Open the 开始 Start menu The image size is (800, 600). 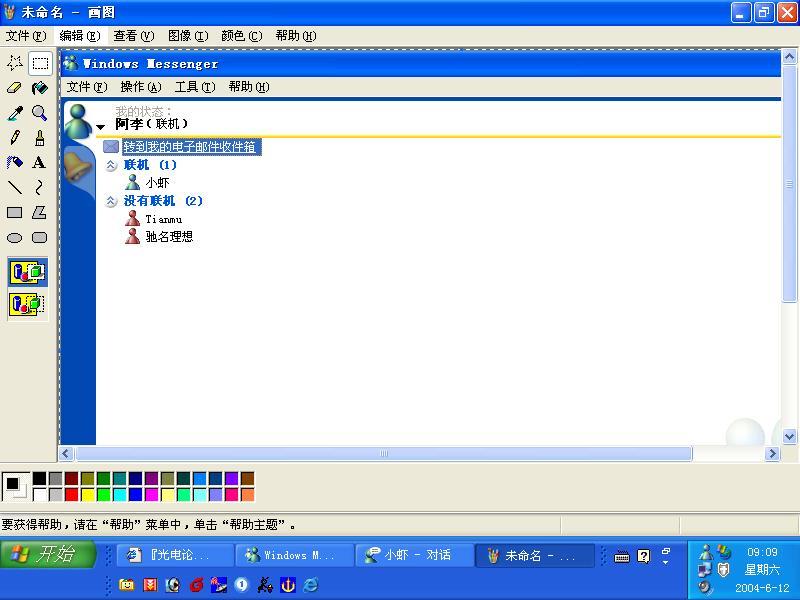(48, 554)
